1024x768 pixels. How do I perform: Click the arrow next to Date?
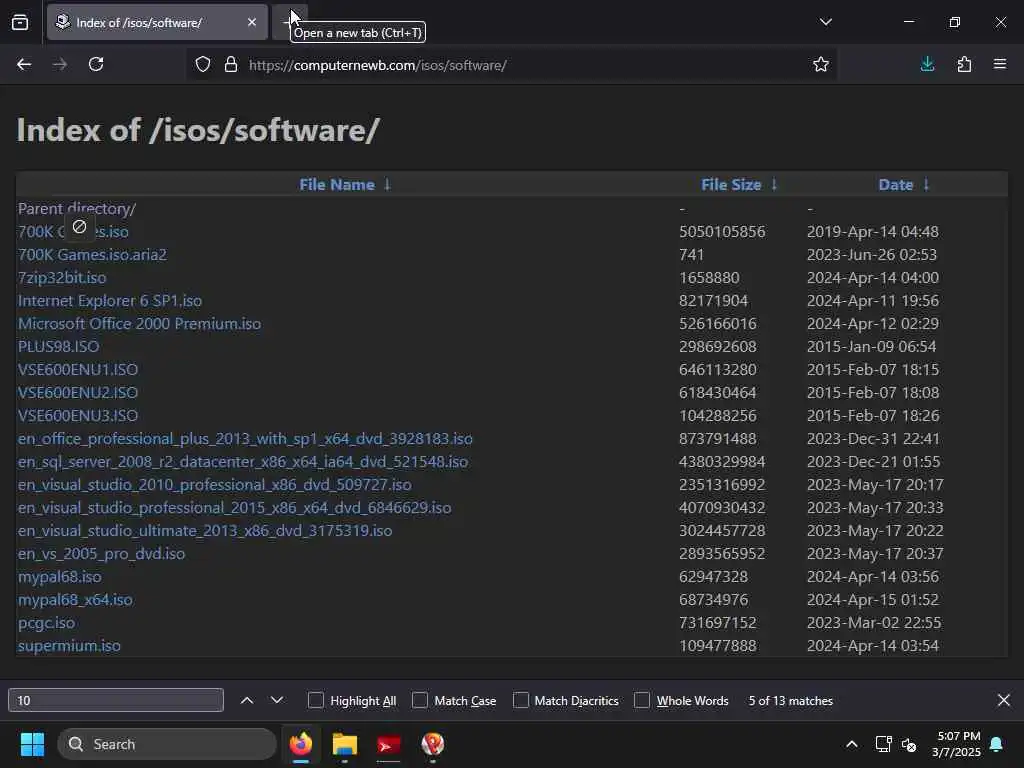pyautogui.click(x=926, y=185)
